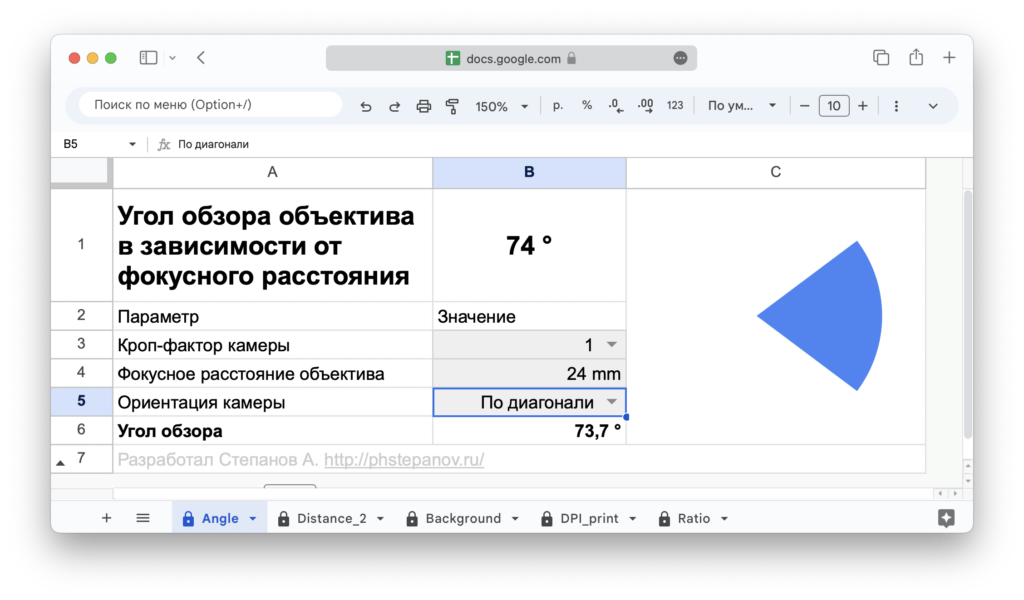The height and width of the screenshot is (600, 1024).
Task: Collapse the toolbar with chevron
Action: [933, 106]
